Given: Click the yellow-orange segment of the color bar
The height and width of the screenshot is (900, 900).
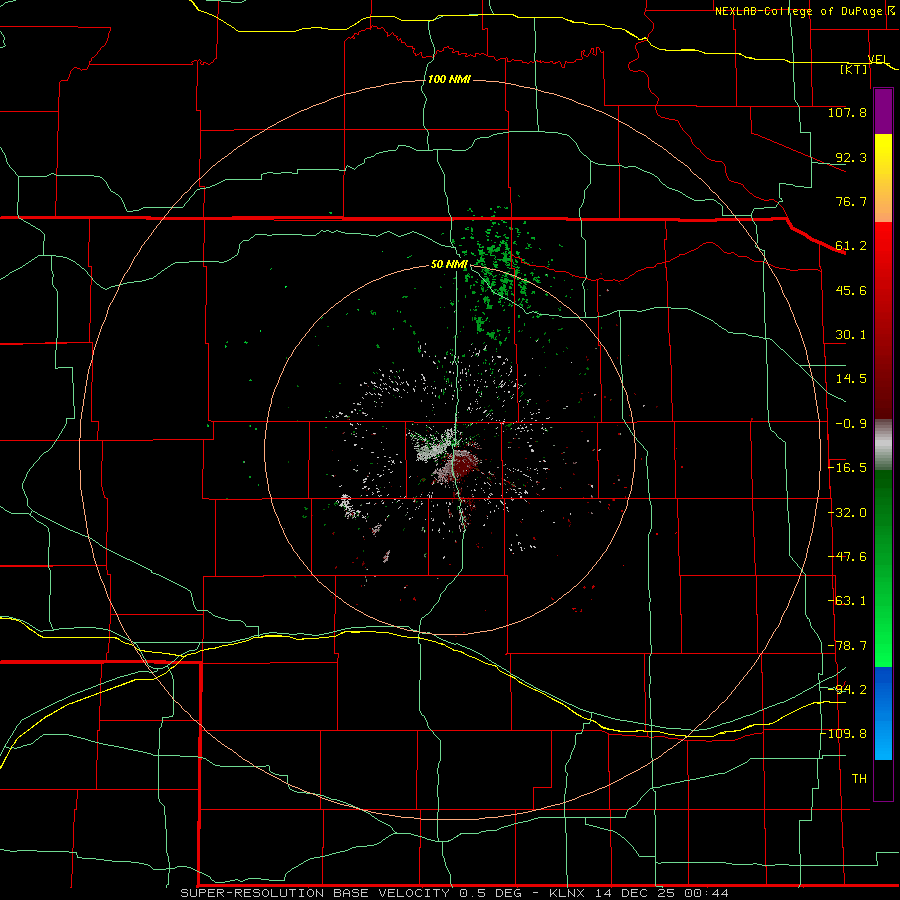Looking at the screenshot, I should coord(883,178).
